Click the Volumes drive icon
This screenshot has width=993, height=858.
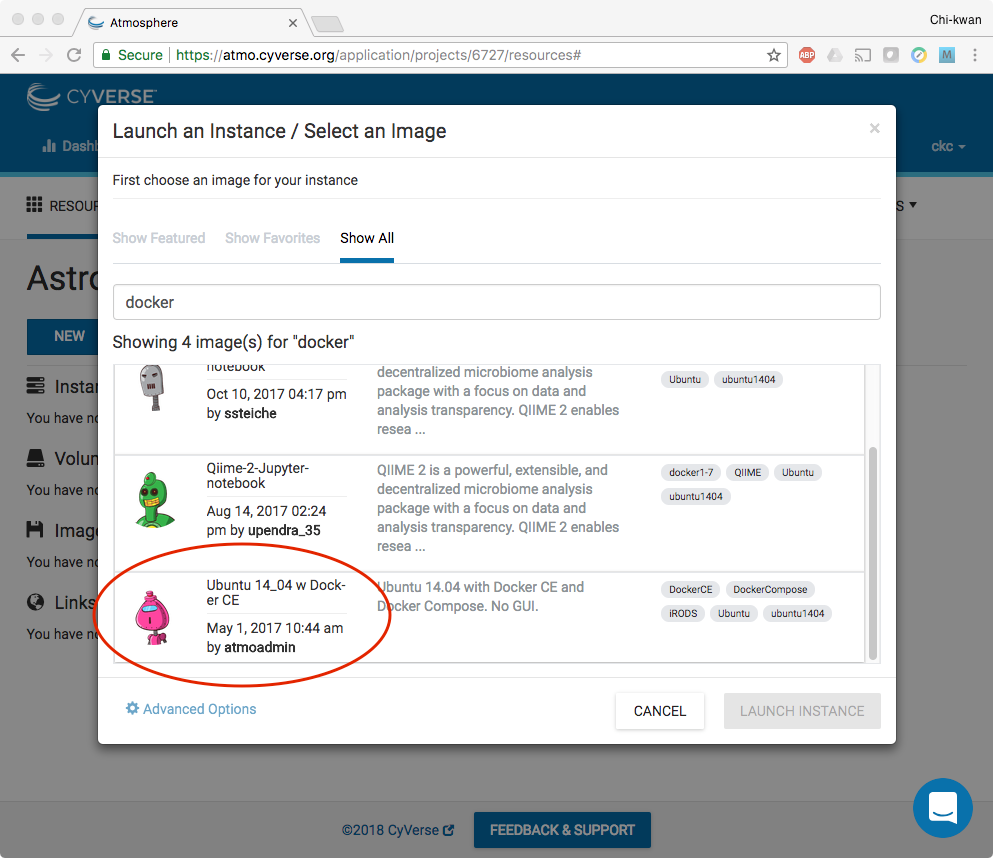(x=35, y=458)
